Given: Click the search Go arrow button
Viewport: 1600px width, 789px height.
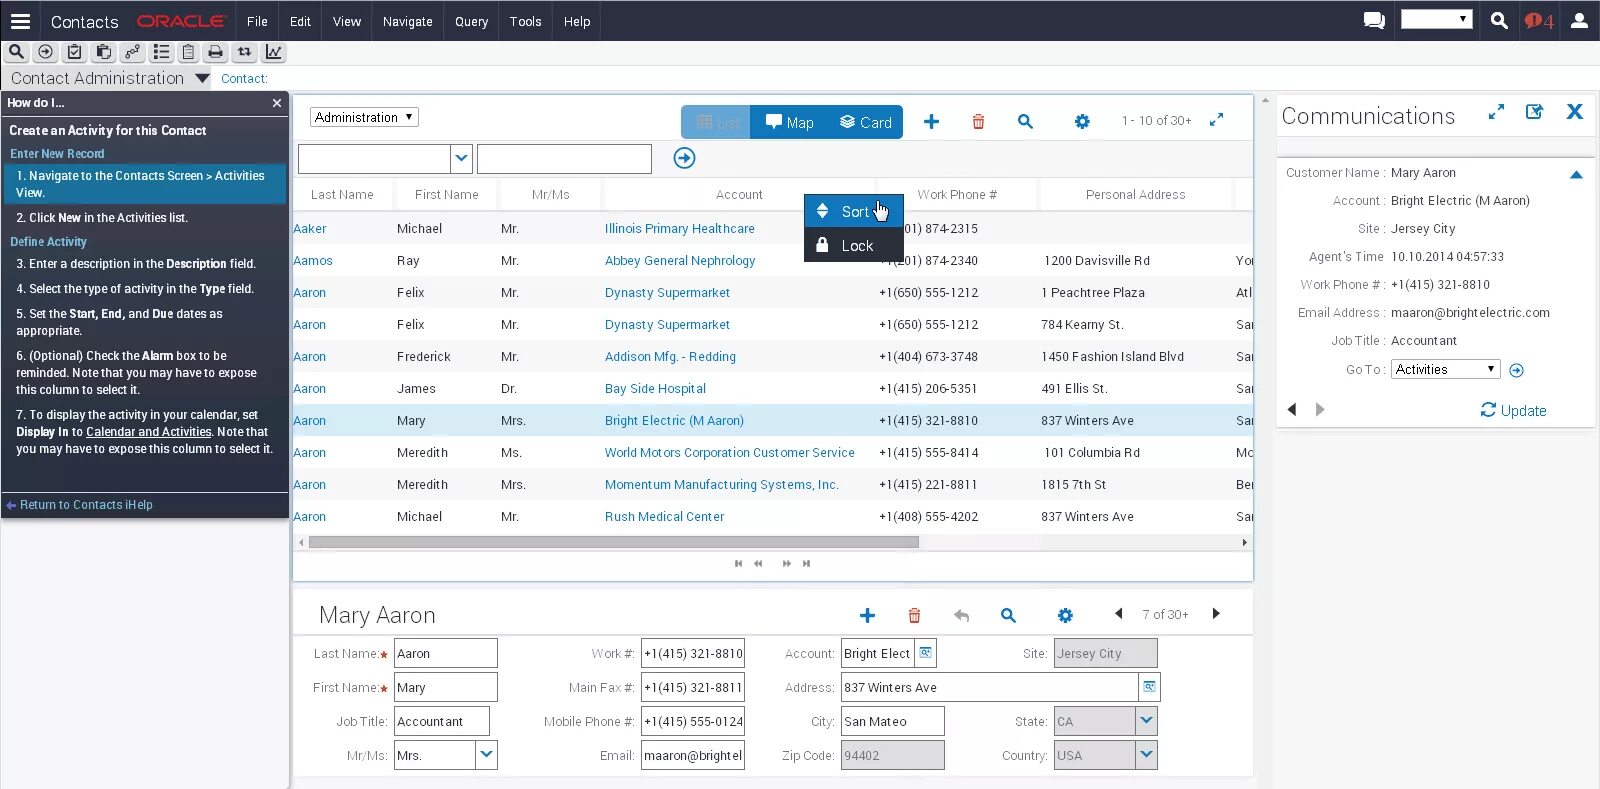Looking at the screenshot, I should click(684, 158).
